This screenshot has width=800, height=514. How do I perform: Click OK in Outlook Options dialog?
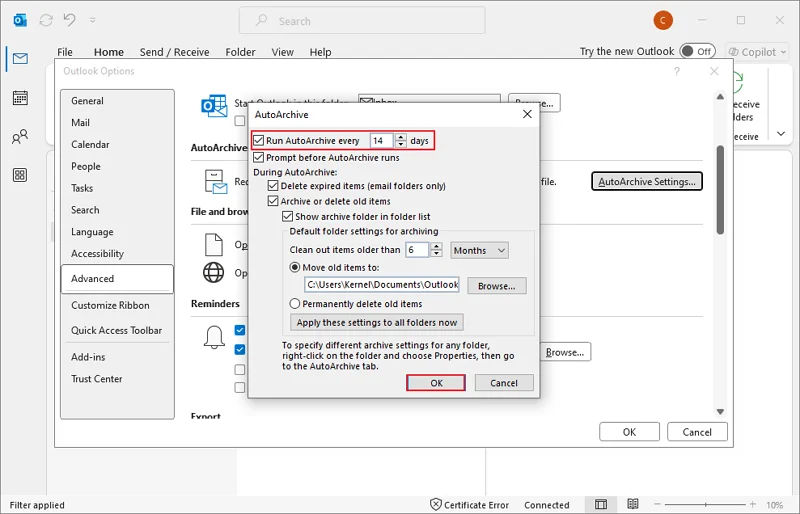(629, 432)
